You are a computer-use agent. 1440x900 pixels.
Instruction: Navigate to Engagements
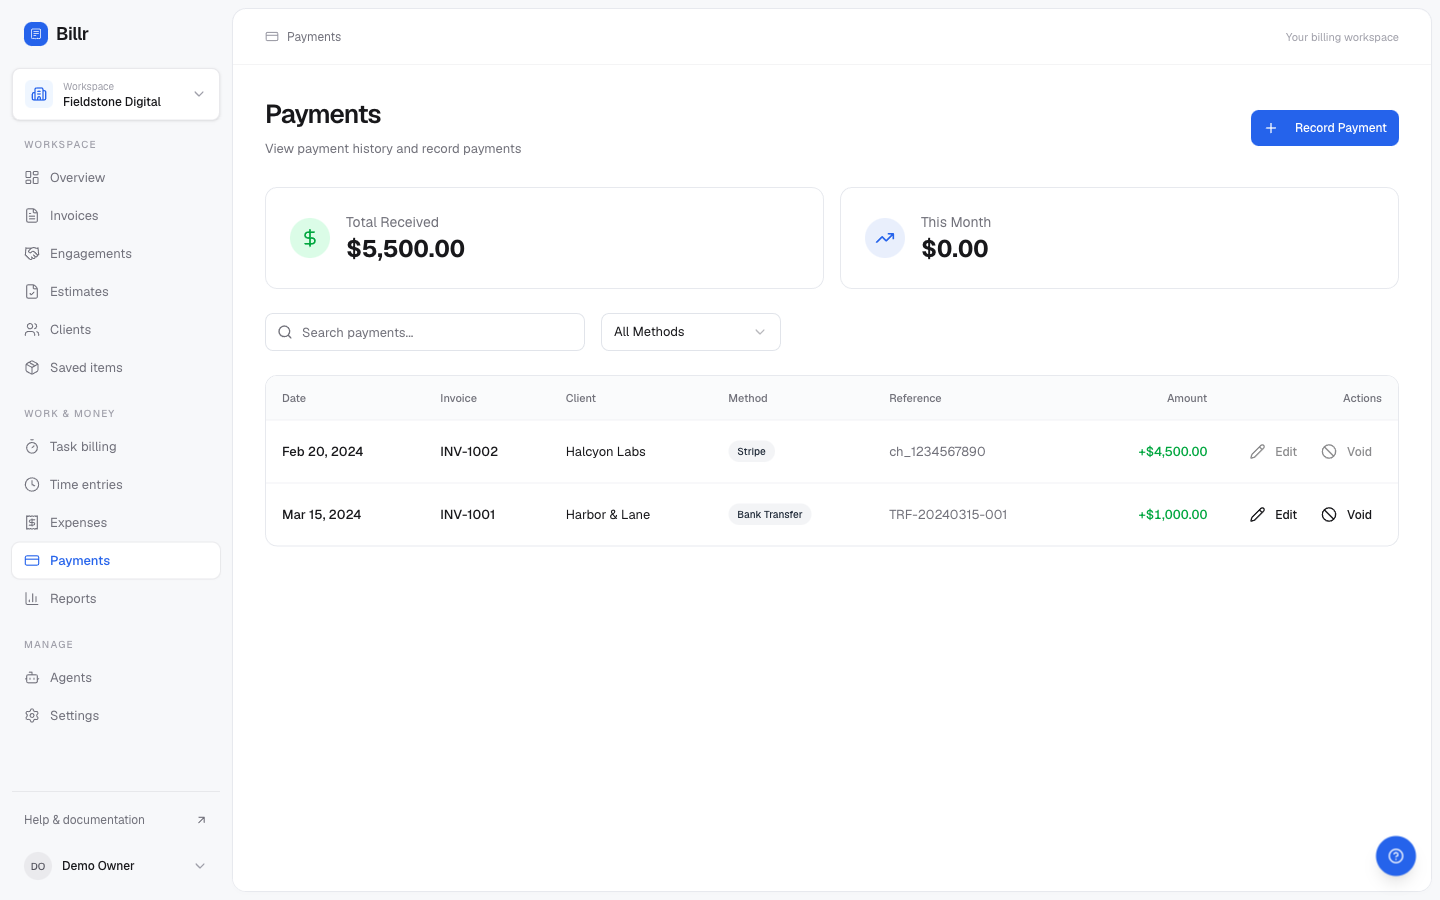pos(116,254)
